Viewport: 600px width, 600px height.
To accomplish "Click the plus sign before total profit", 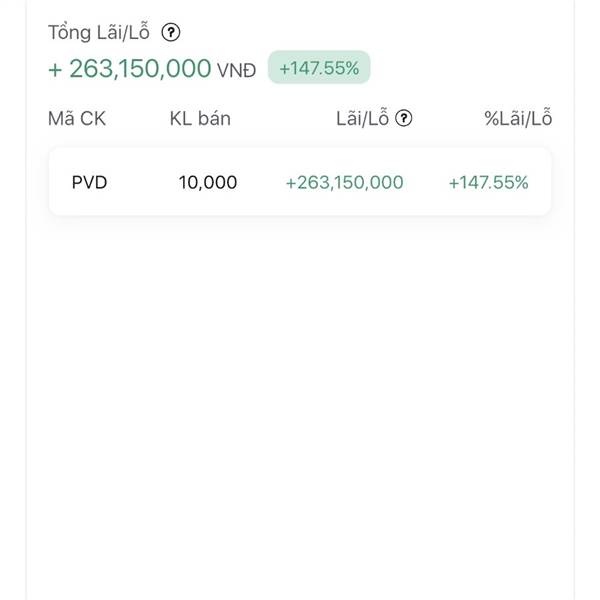I will (54, 68).
